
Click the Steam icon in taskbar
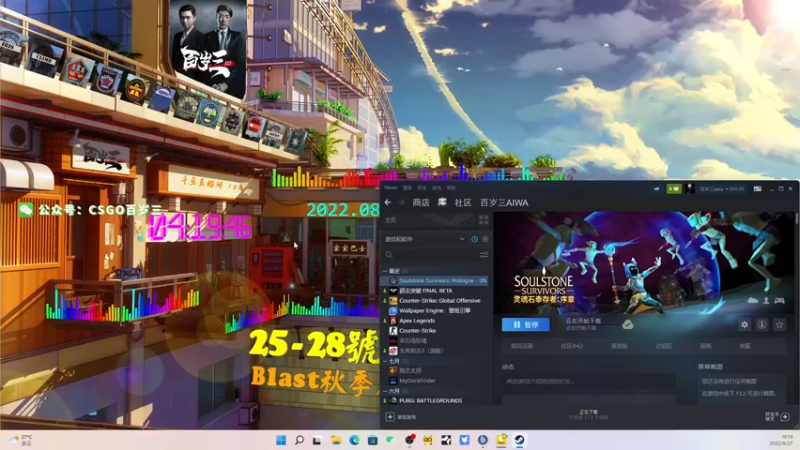519,440
